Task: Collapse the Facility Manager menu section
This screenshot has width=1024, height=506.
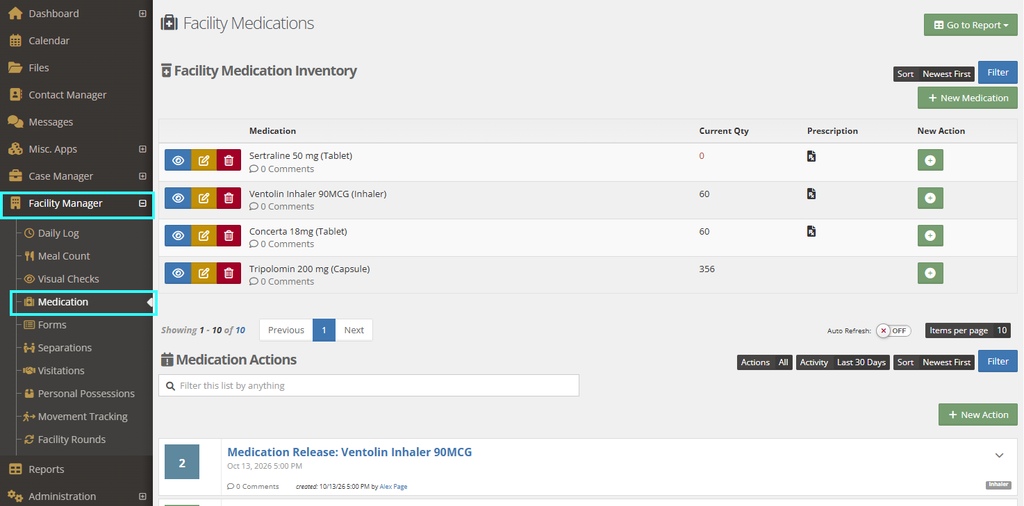Action: 142,203
